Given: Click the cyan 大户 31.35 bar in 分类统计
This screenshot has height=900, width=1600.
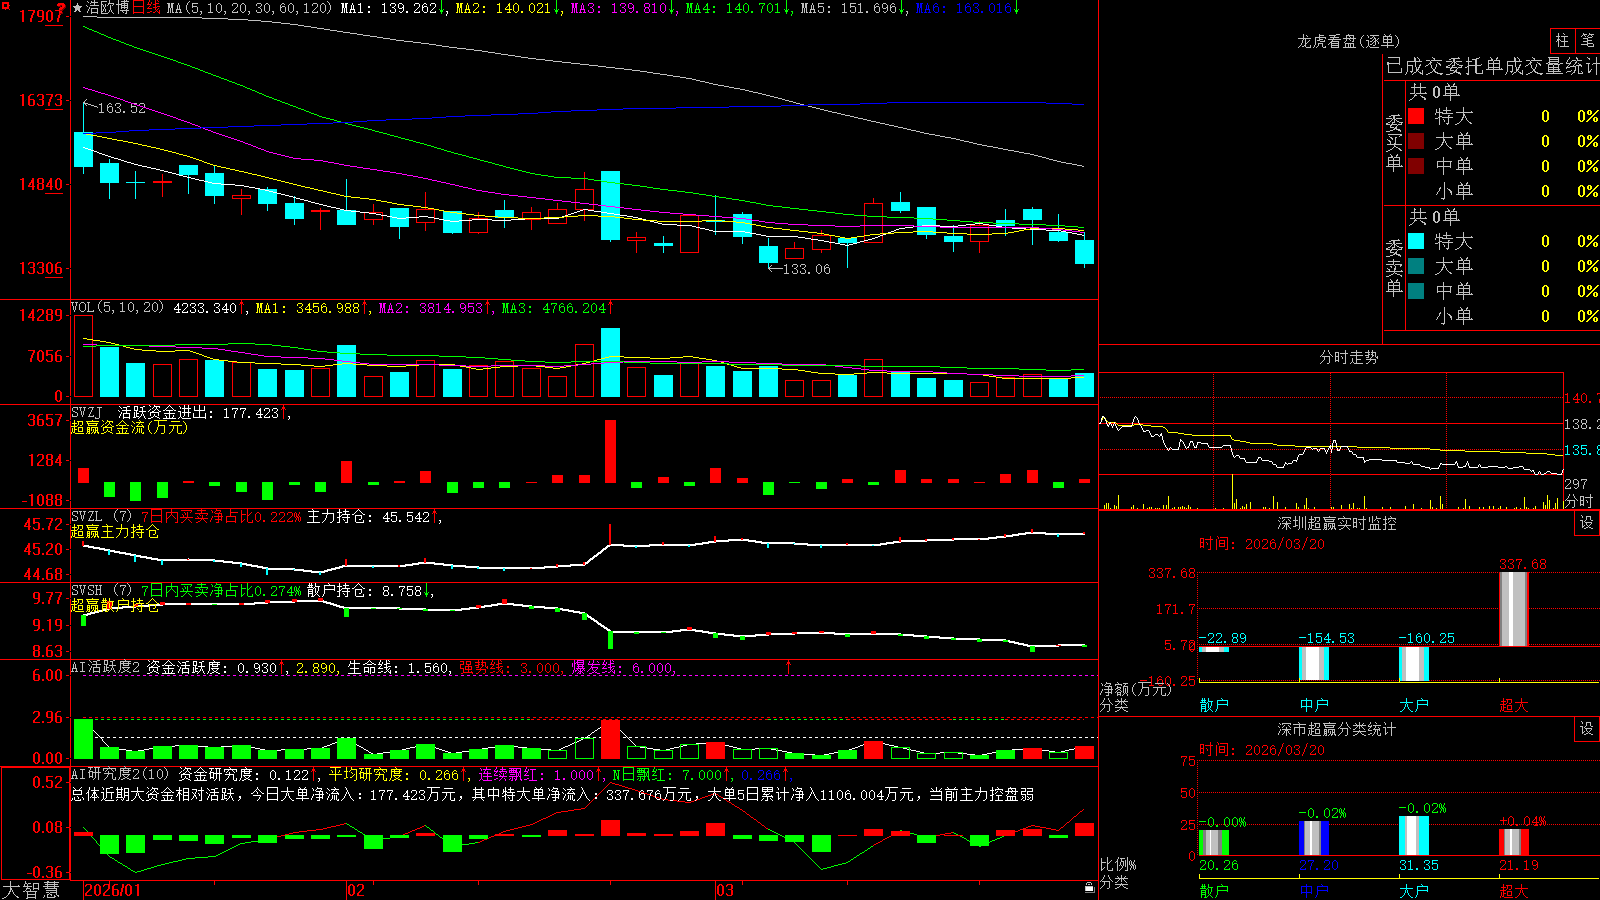Looking at the screenshot, I should click(1414, 836).
